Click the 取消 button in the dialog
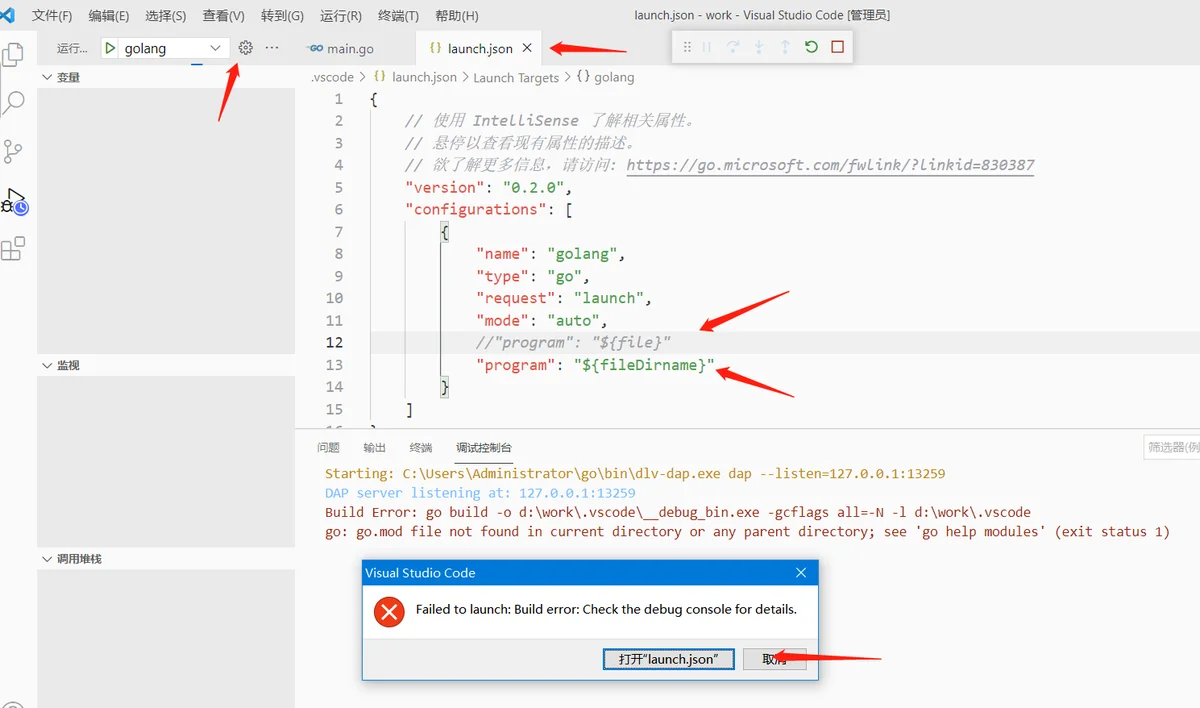1200x708 pixels. click(774, 659)
